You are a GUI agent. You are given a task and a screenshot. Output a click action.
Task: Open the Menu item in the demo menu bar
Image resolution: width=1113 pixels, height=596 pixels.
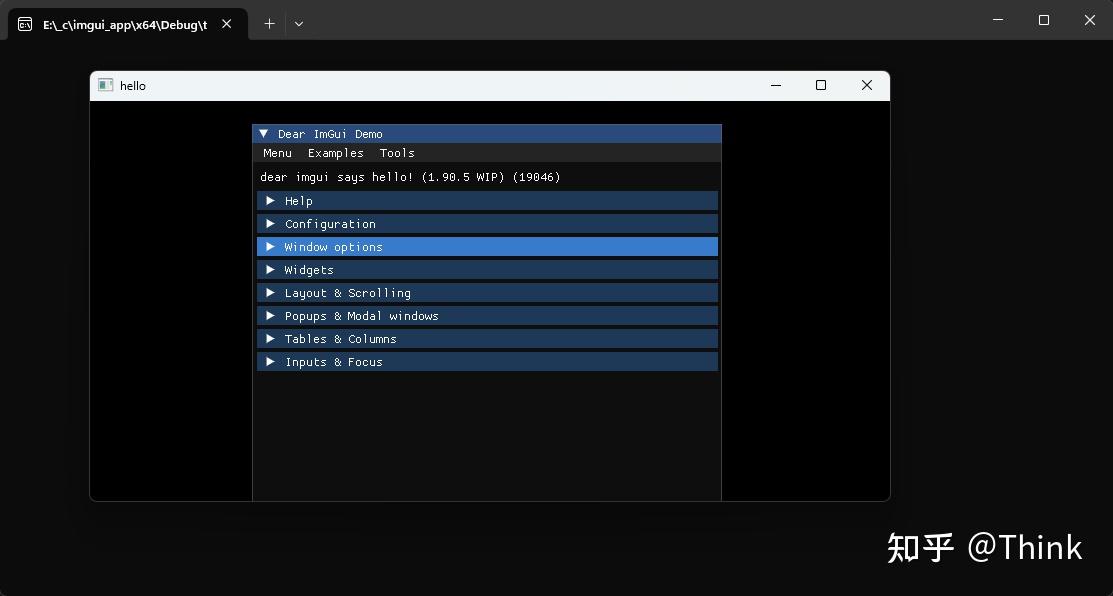pos(277,152)
